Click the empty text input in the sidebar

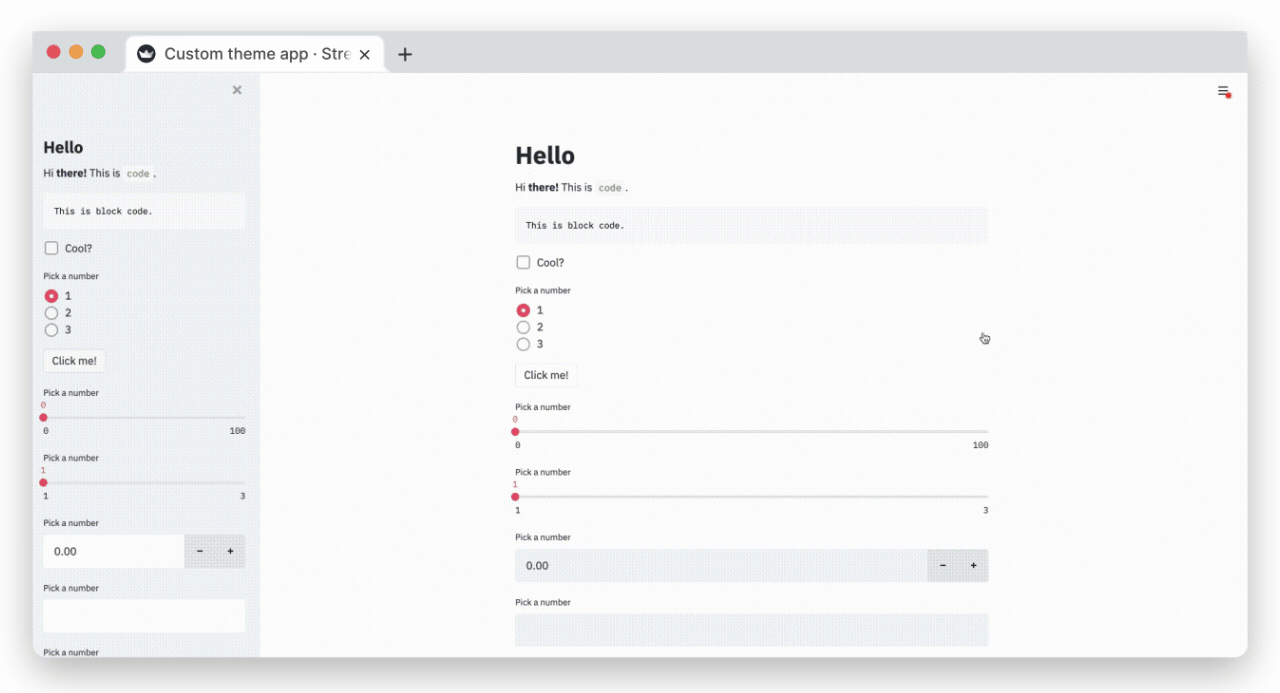coord(144,616)
